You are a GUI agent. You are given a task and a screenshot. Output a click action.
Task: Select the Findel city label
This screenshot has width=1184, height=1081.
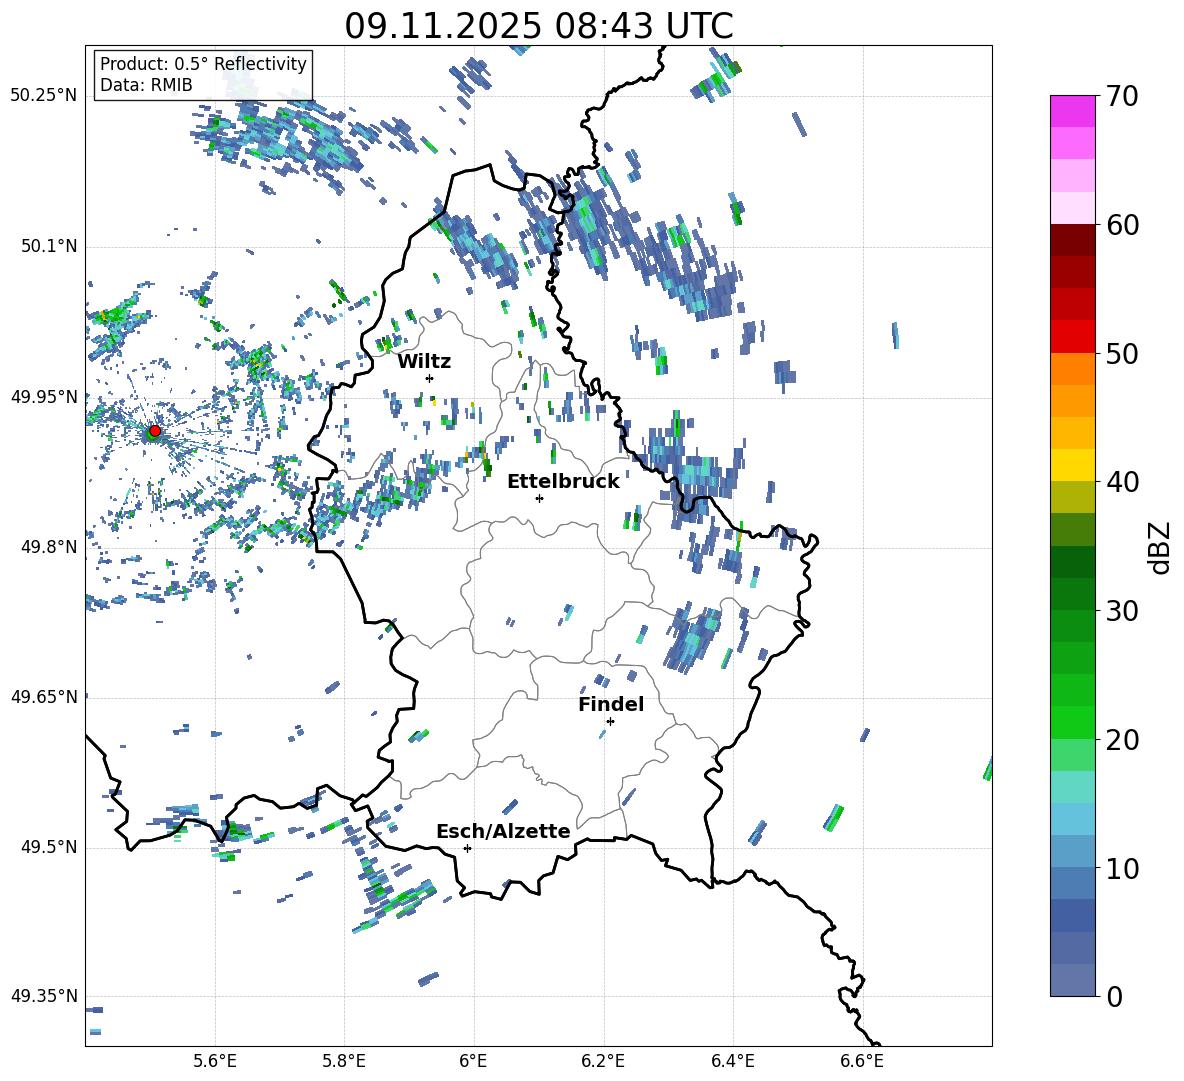611,705
